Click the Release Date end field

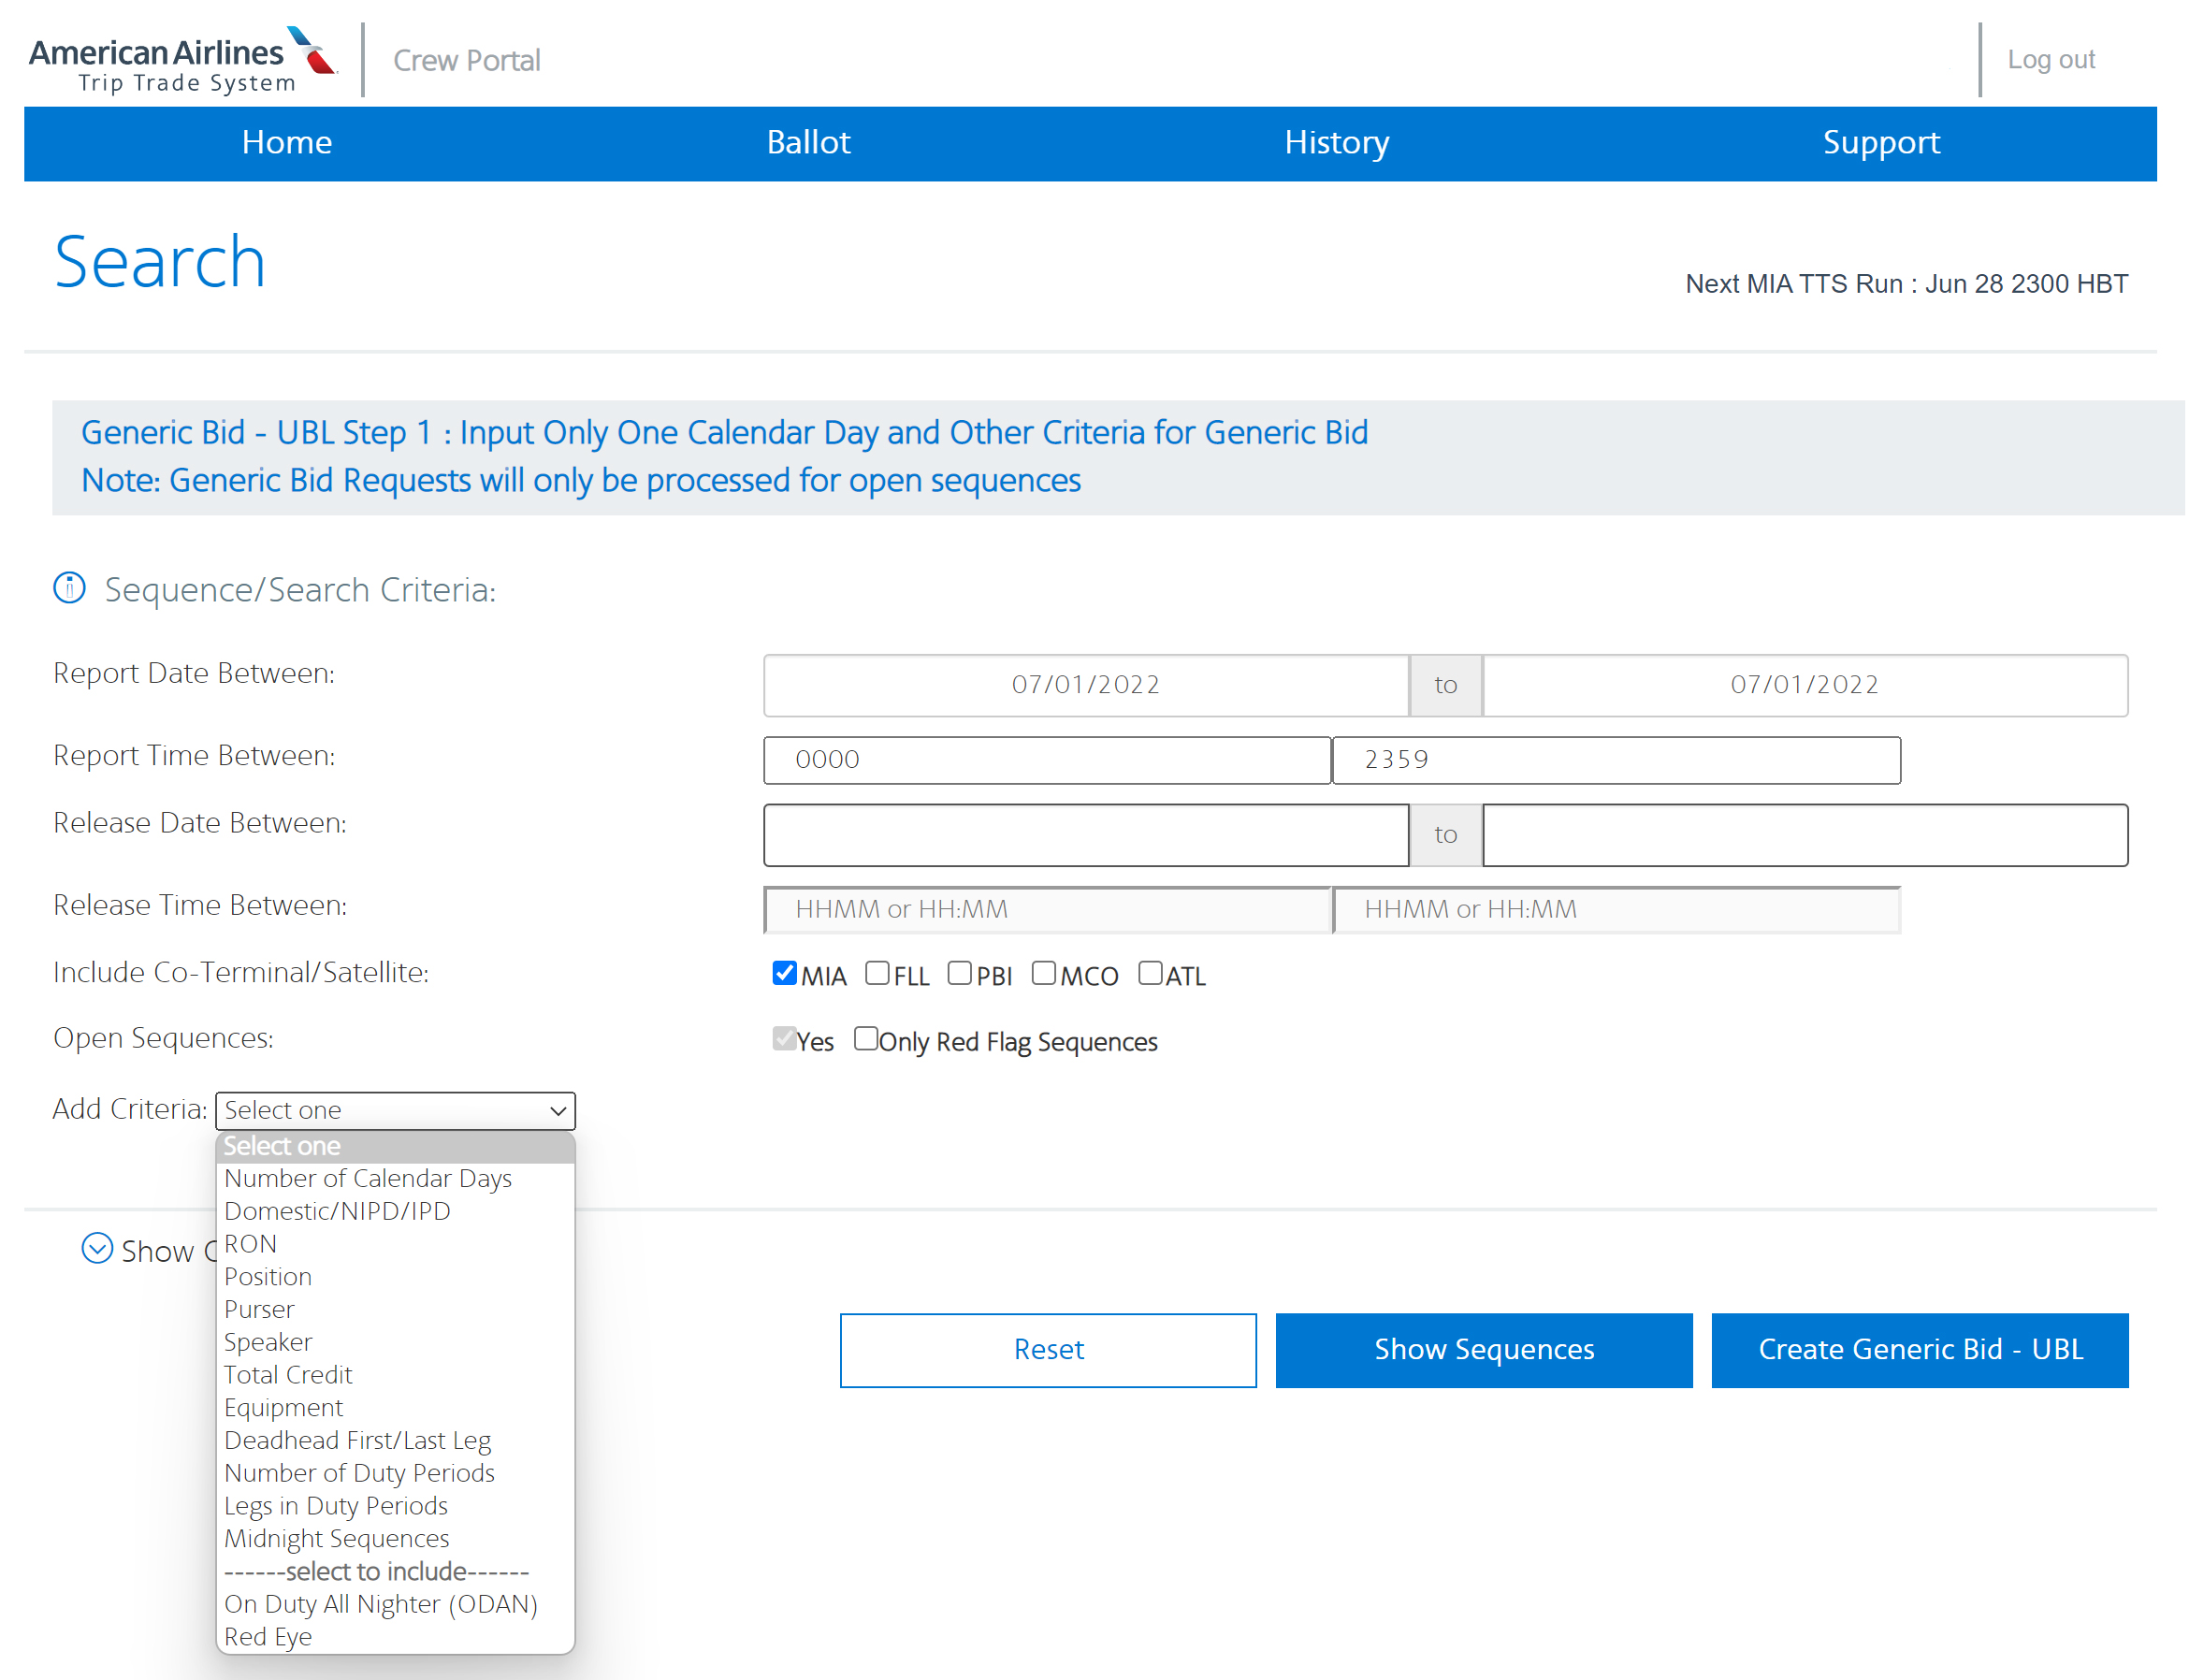pos(1805,835)
